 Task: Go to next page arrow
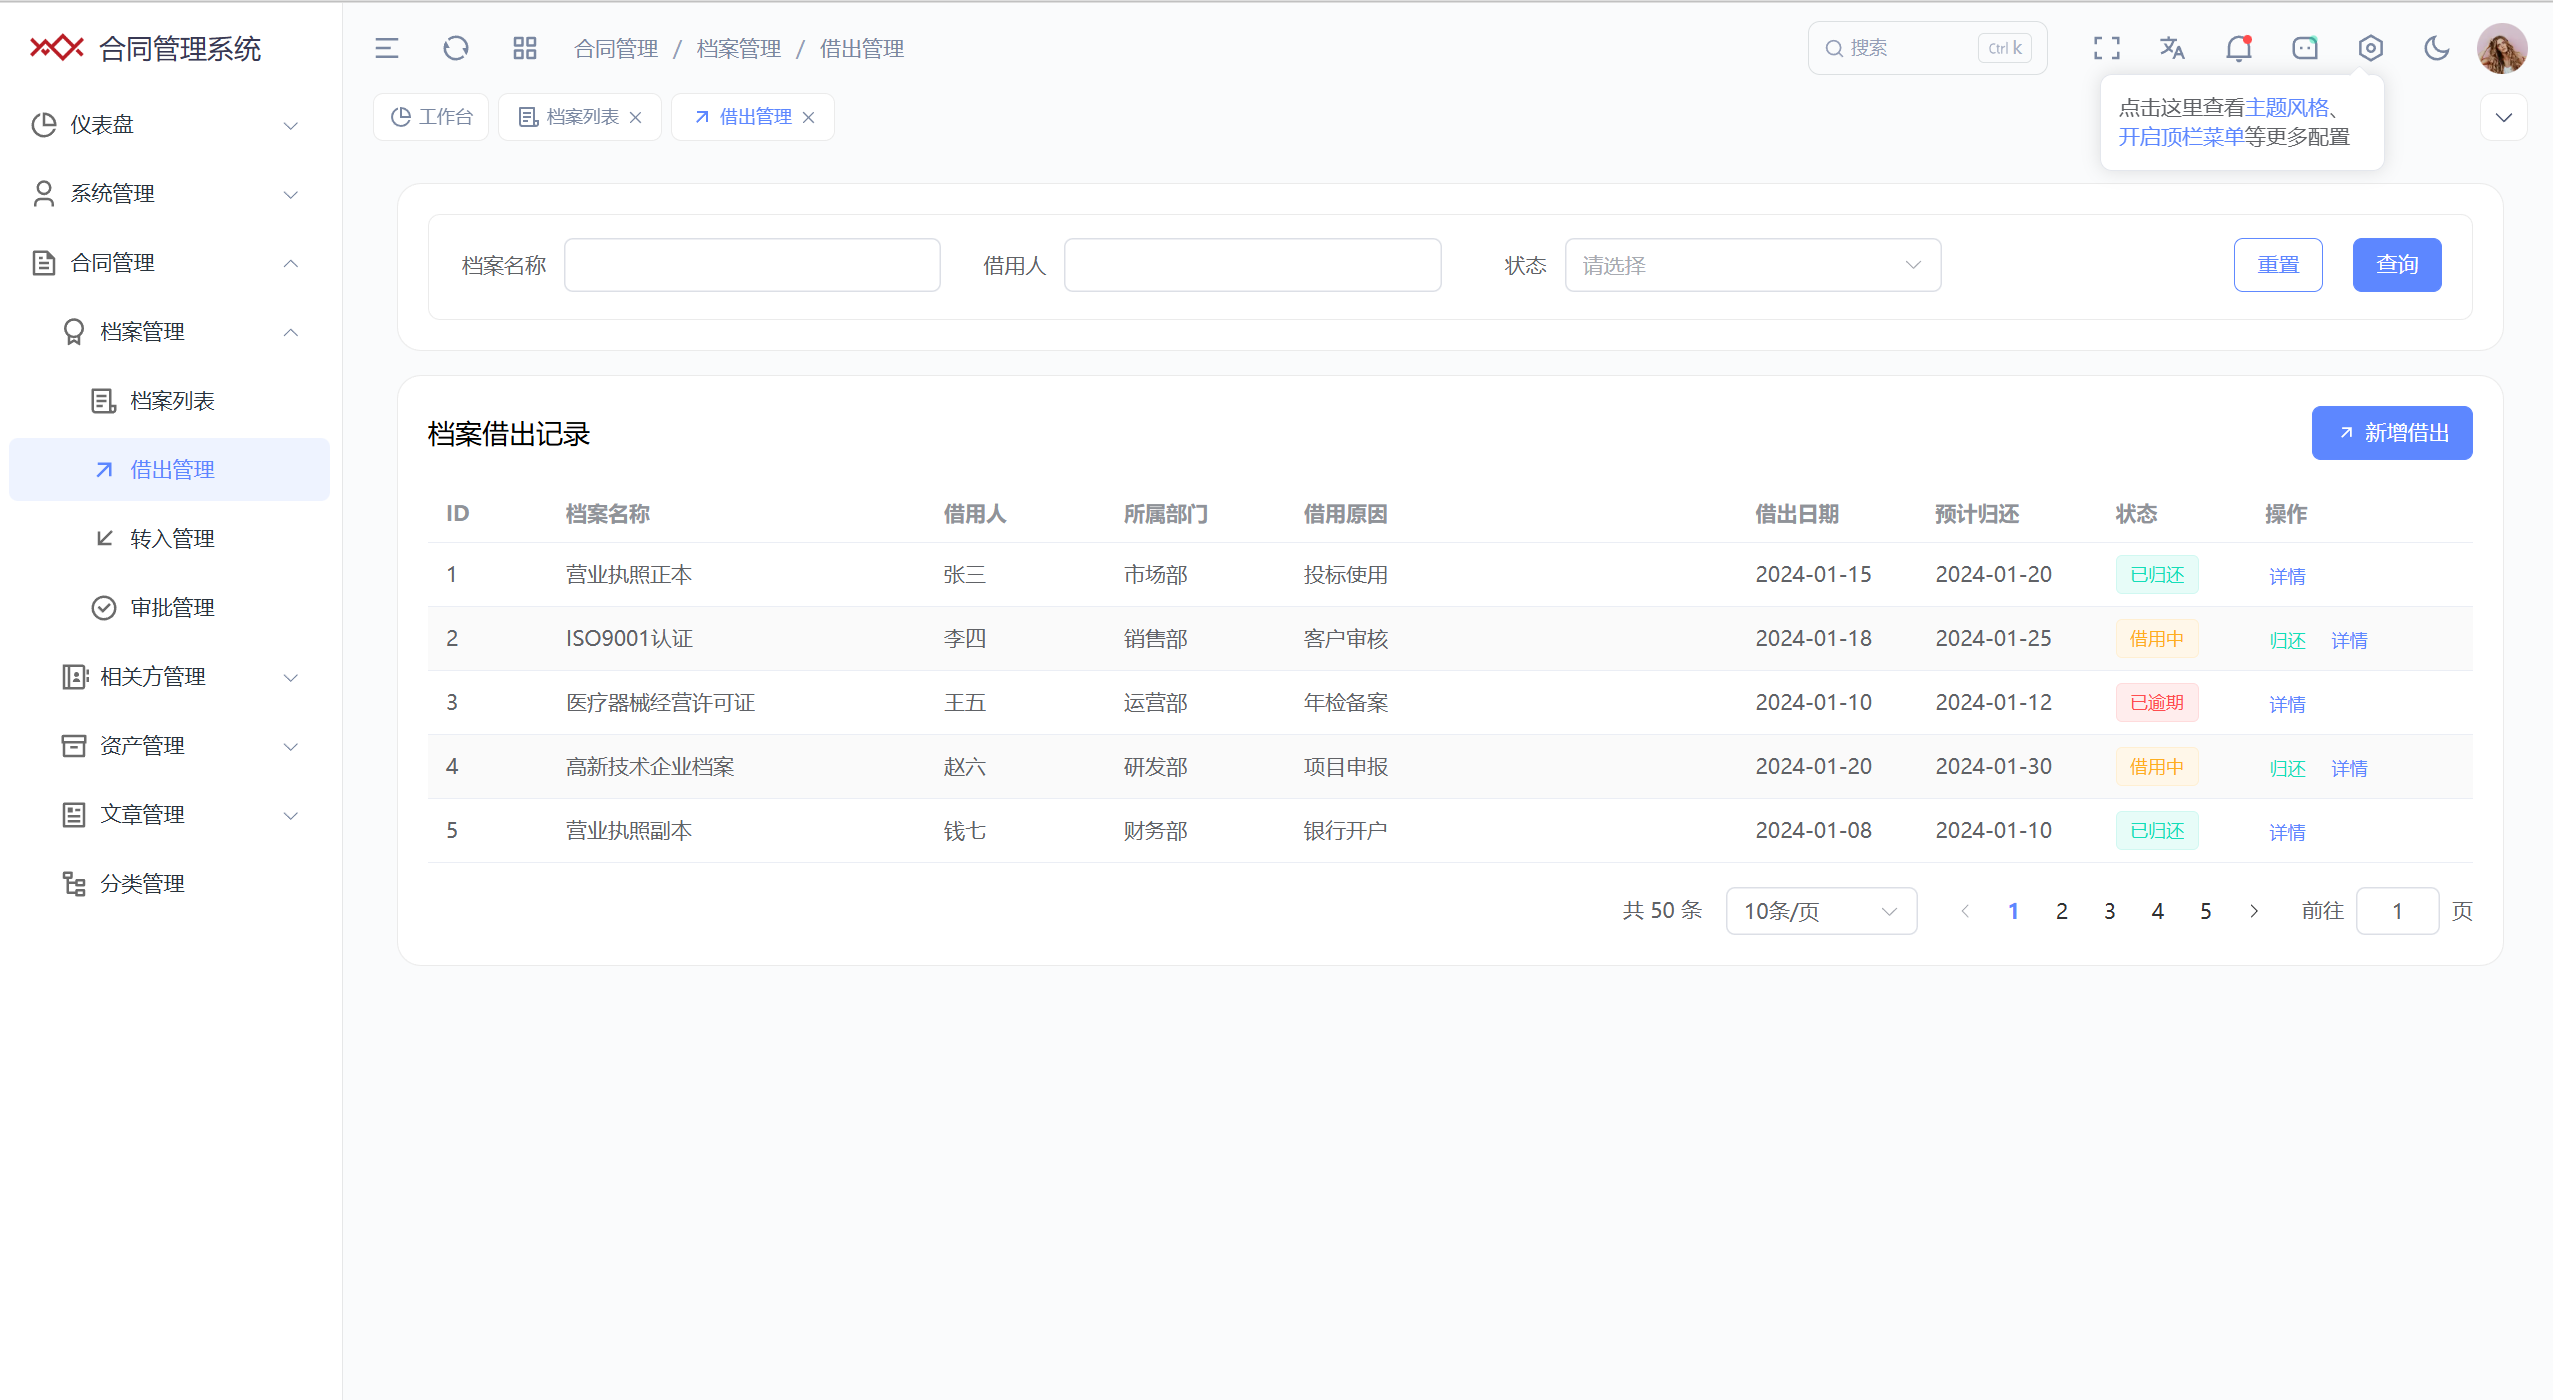coord(2254,911)
